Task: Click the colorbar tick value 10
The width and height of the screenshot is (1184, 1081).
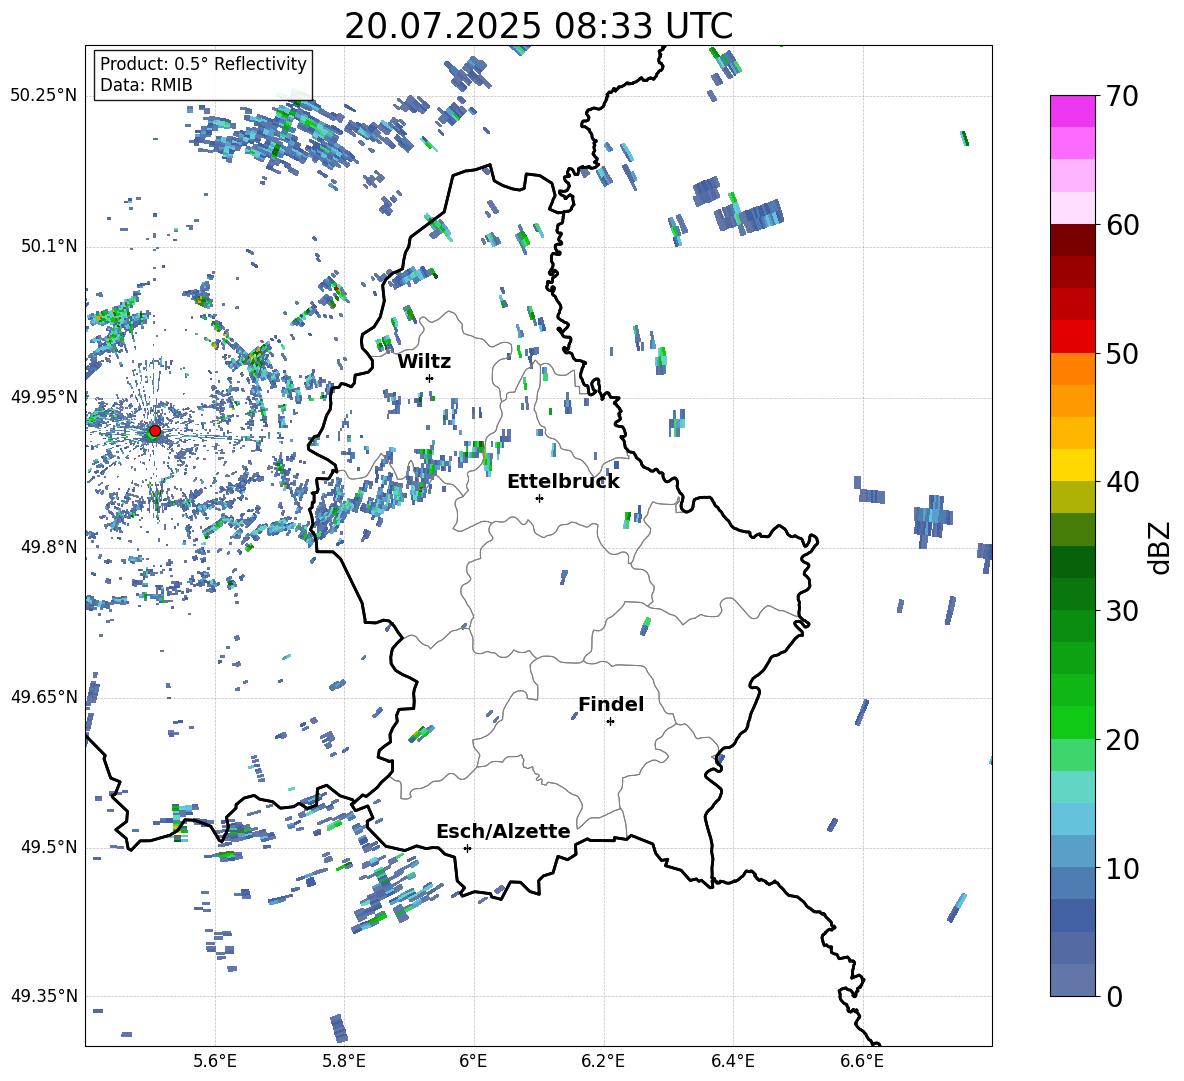Action: (x=1122, y=869)
